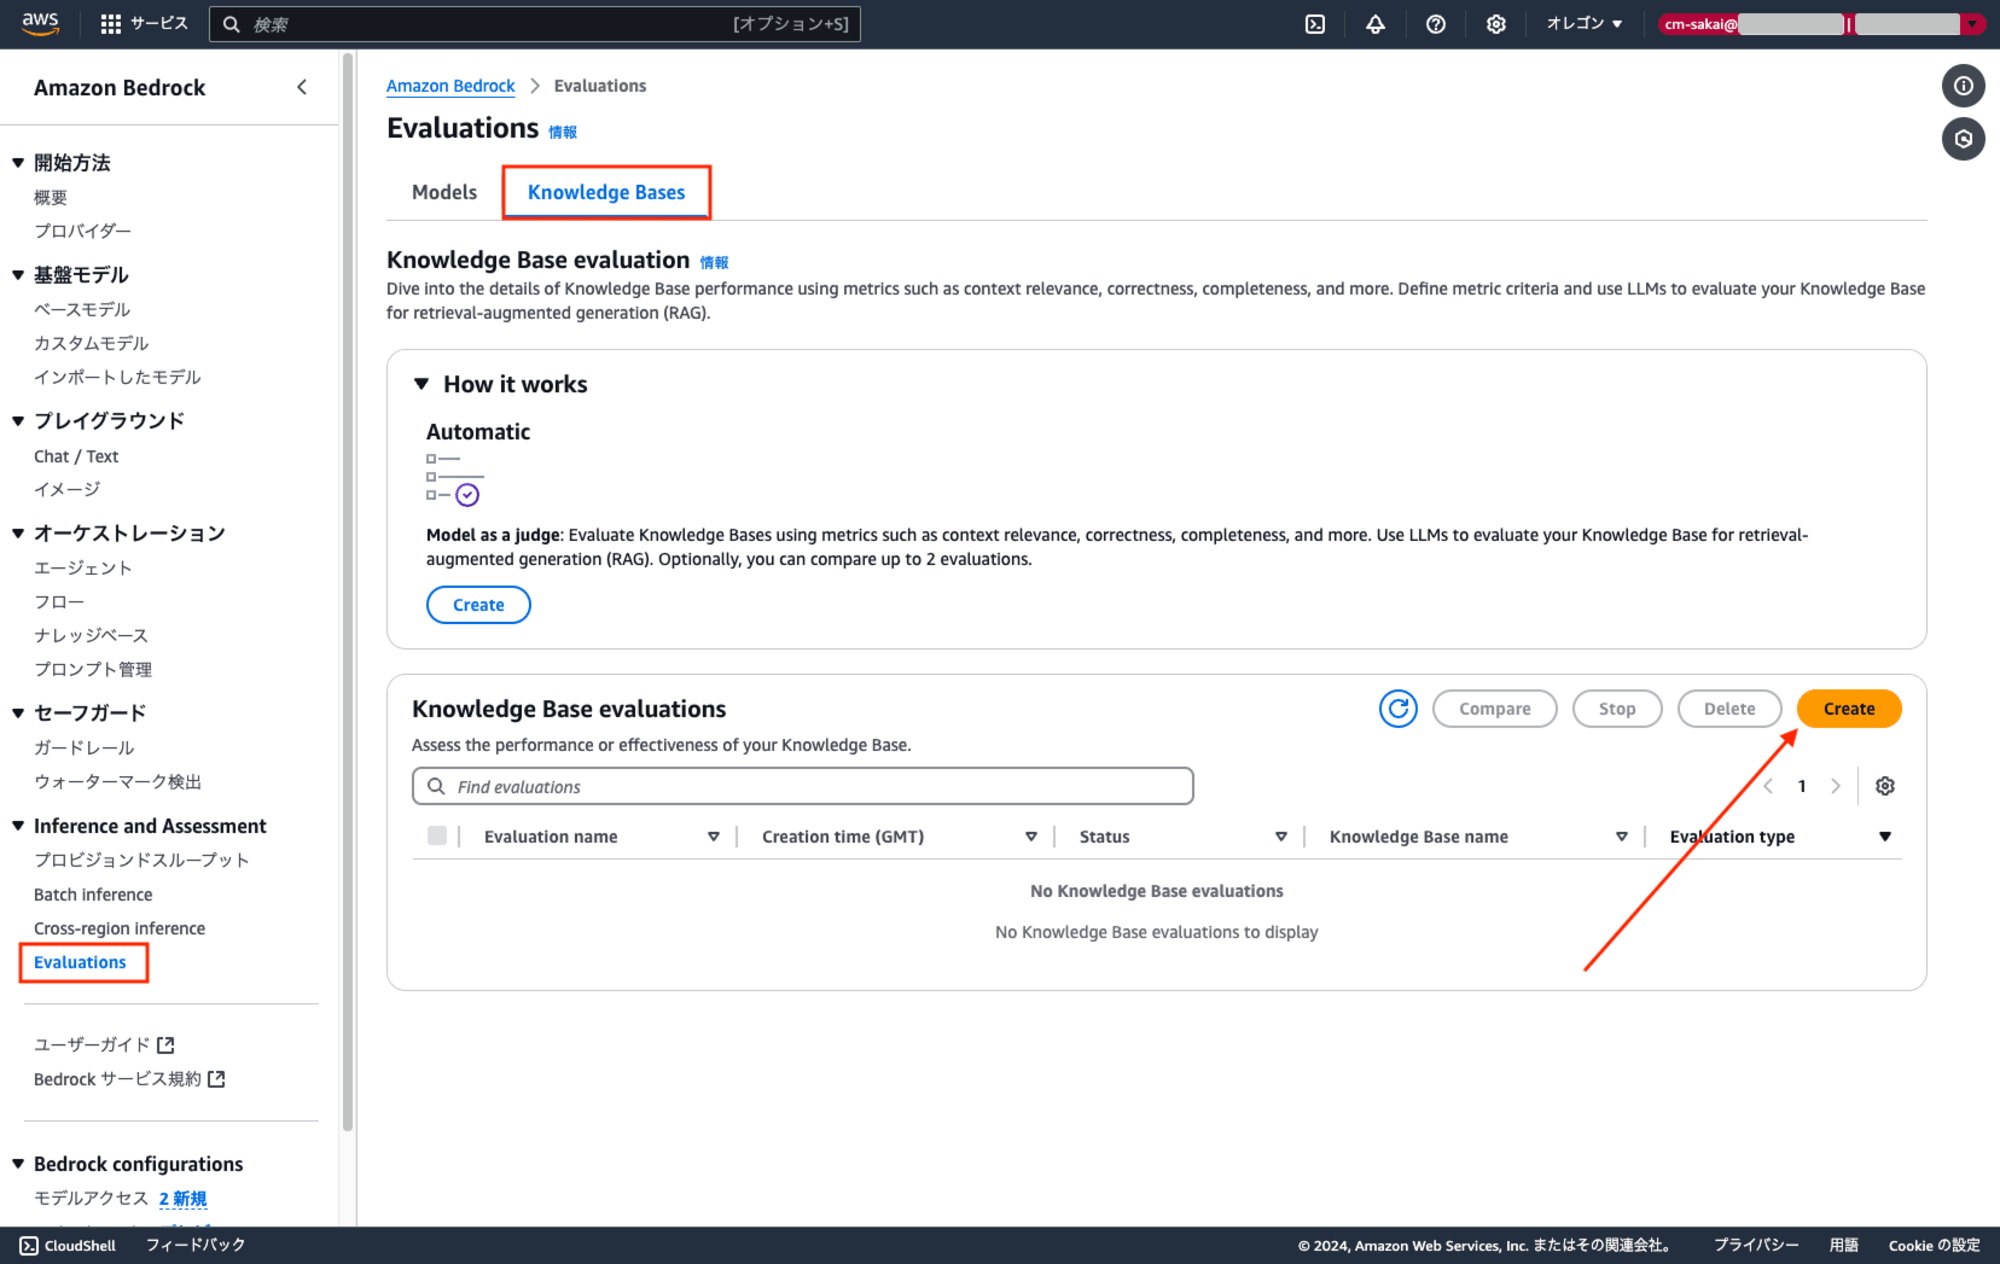This screenshot has height=1264, width=2000.
Task: Sort by Status column arrow
Action: [1281, 837]
